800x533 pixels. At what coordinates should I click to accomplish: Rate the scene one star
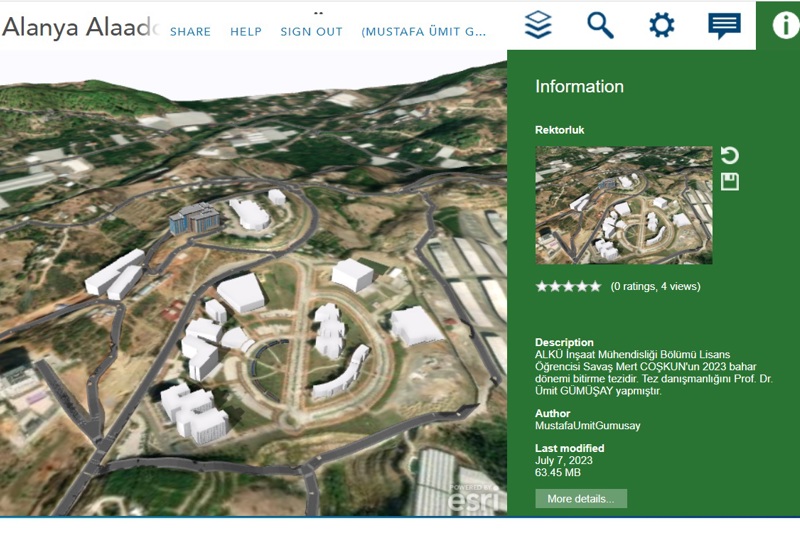coord(542,286)
